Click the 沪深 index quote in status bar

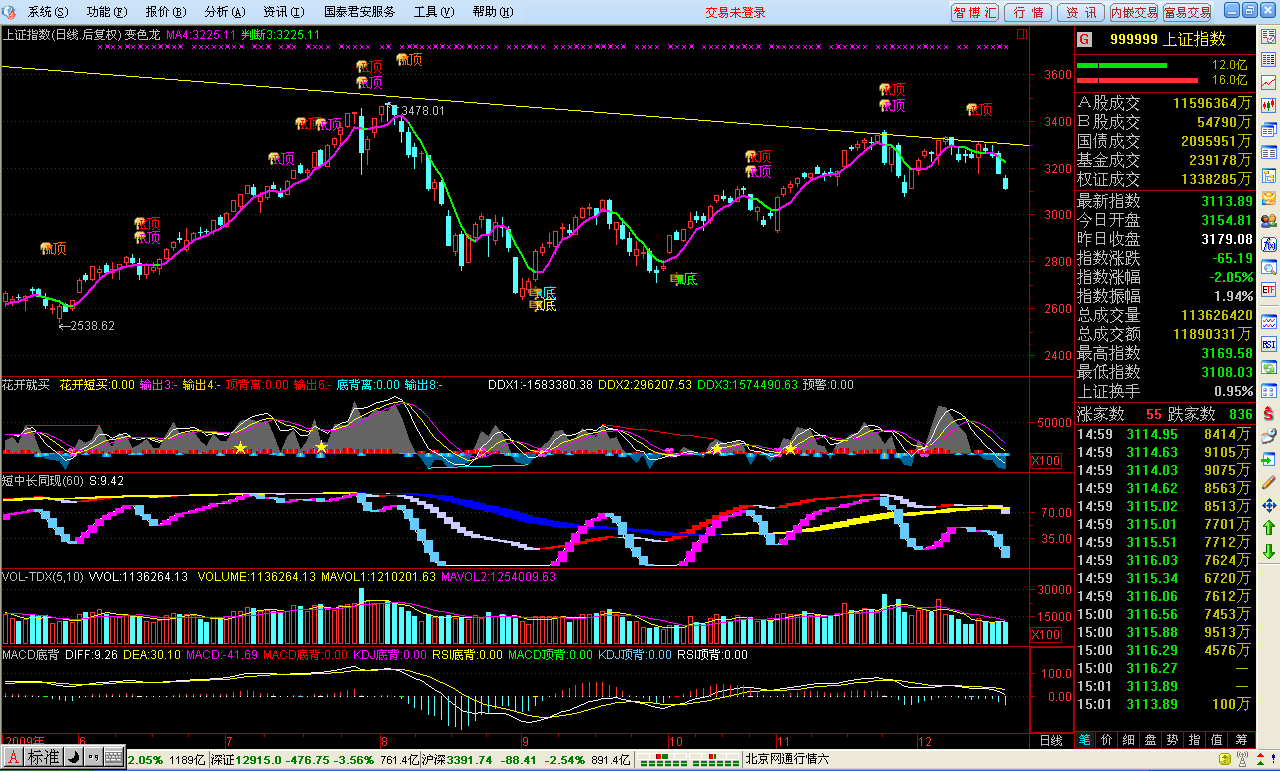coord(525,759)
